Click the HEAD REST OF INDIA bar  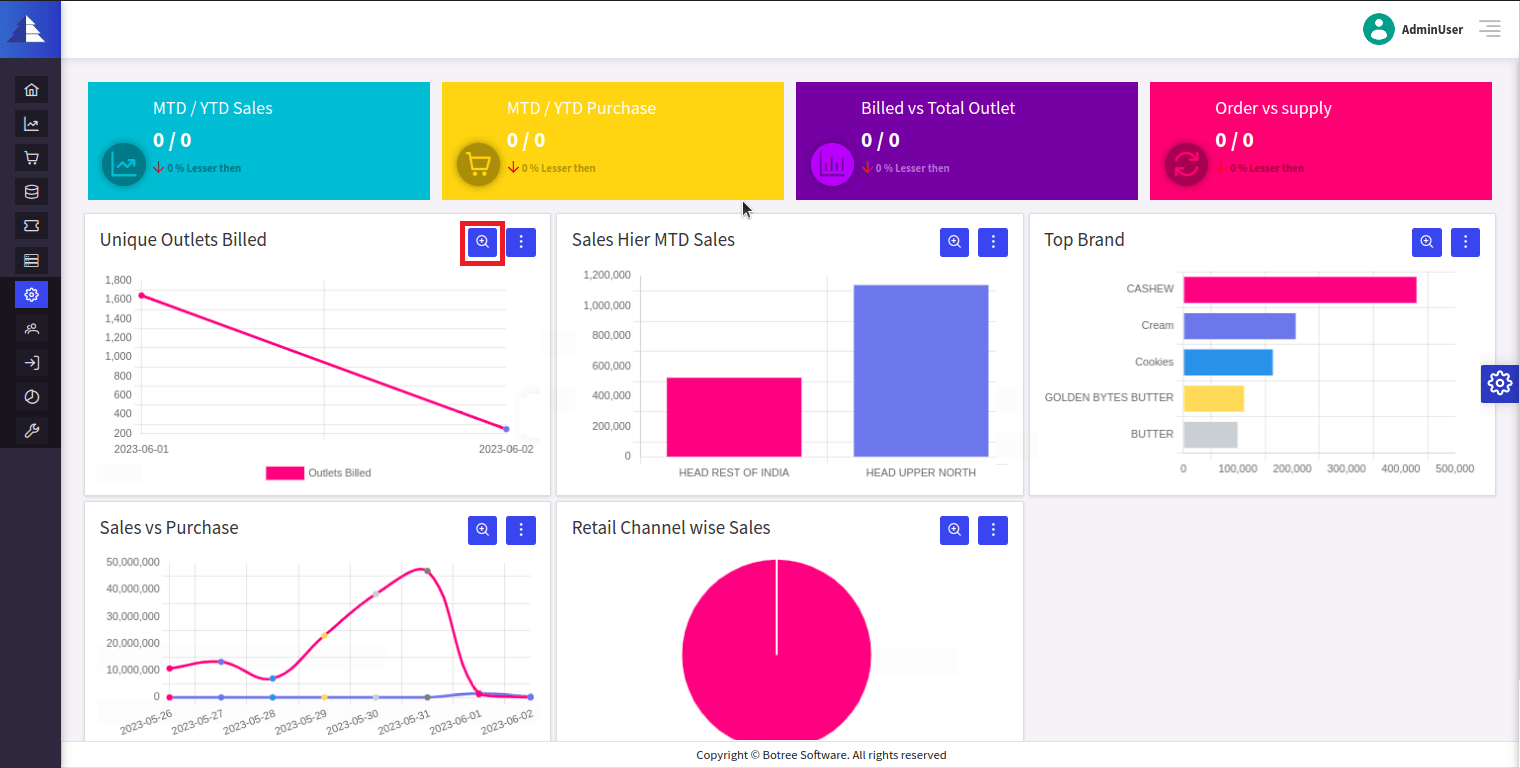(734, 417)
